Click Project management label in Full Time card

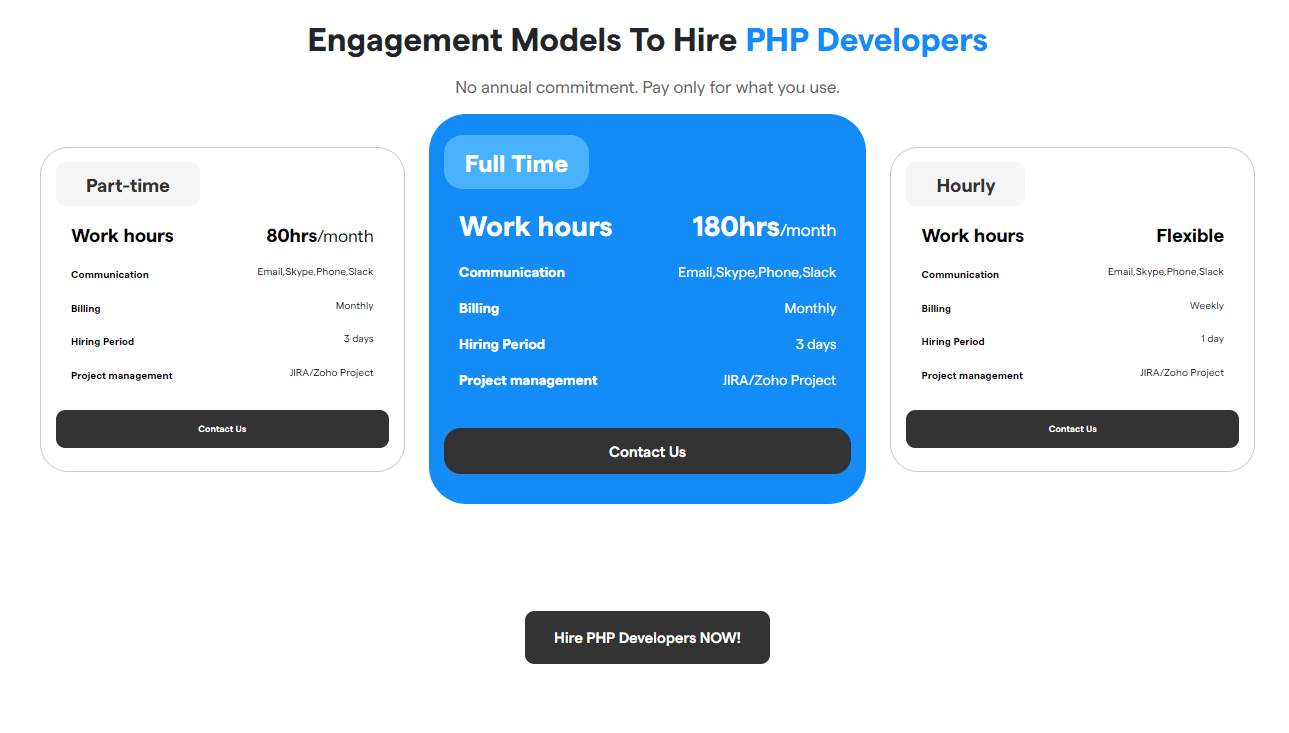528,380
